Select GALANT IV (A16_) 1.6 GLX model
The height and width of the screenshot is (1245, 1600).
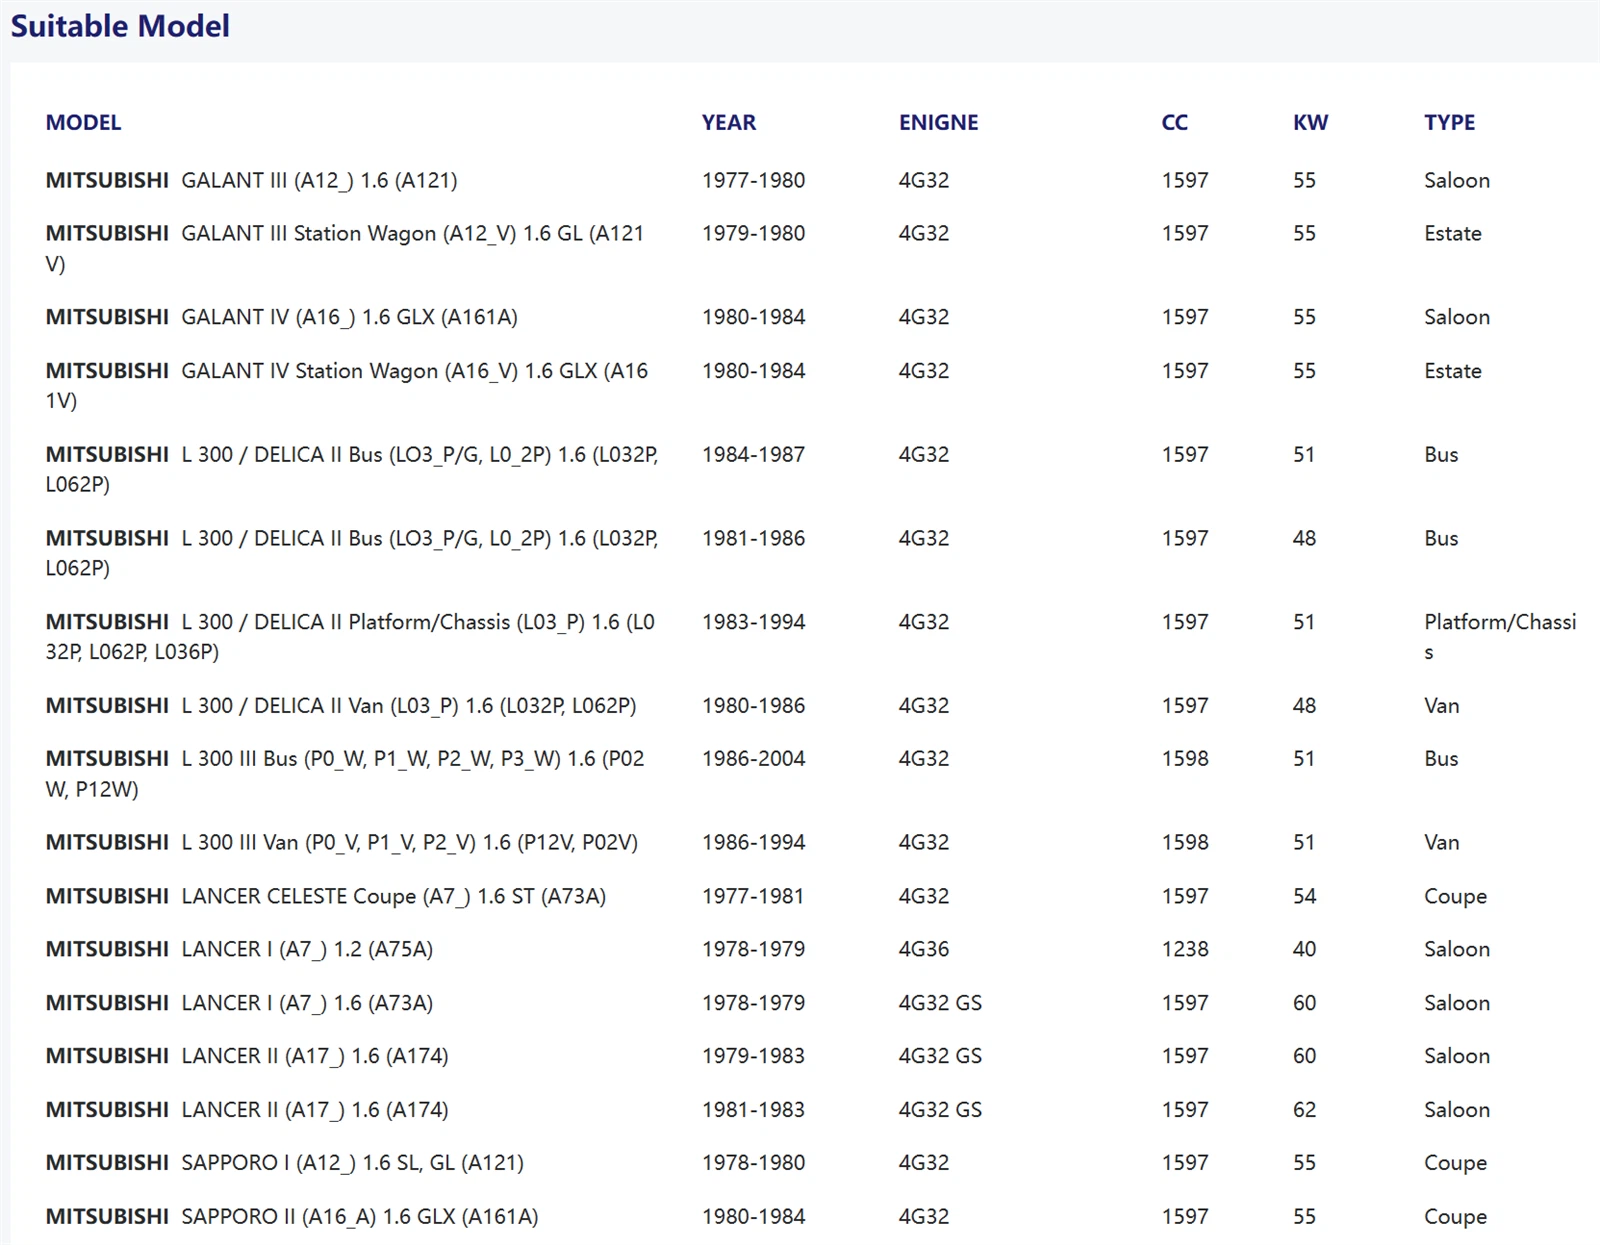coord(281,317)
